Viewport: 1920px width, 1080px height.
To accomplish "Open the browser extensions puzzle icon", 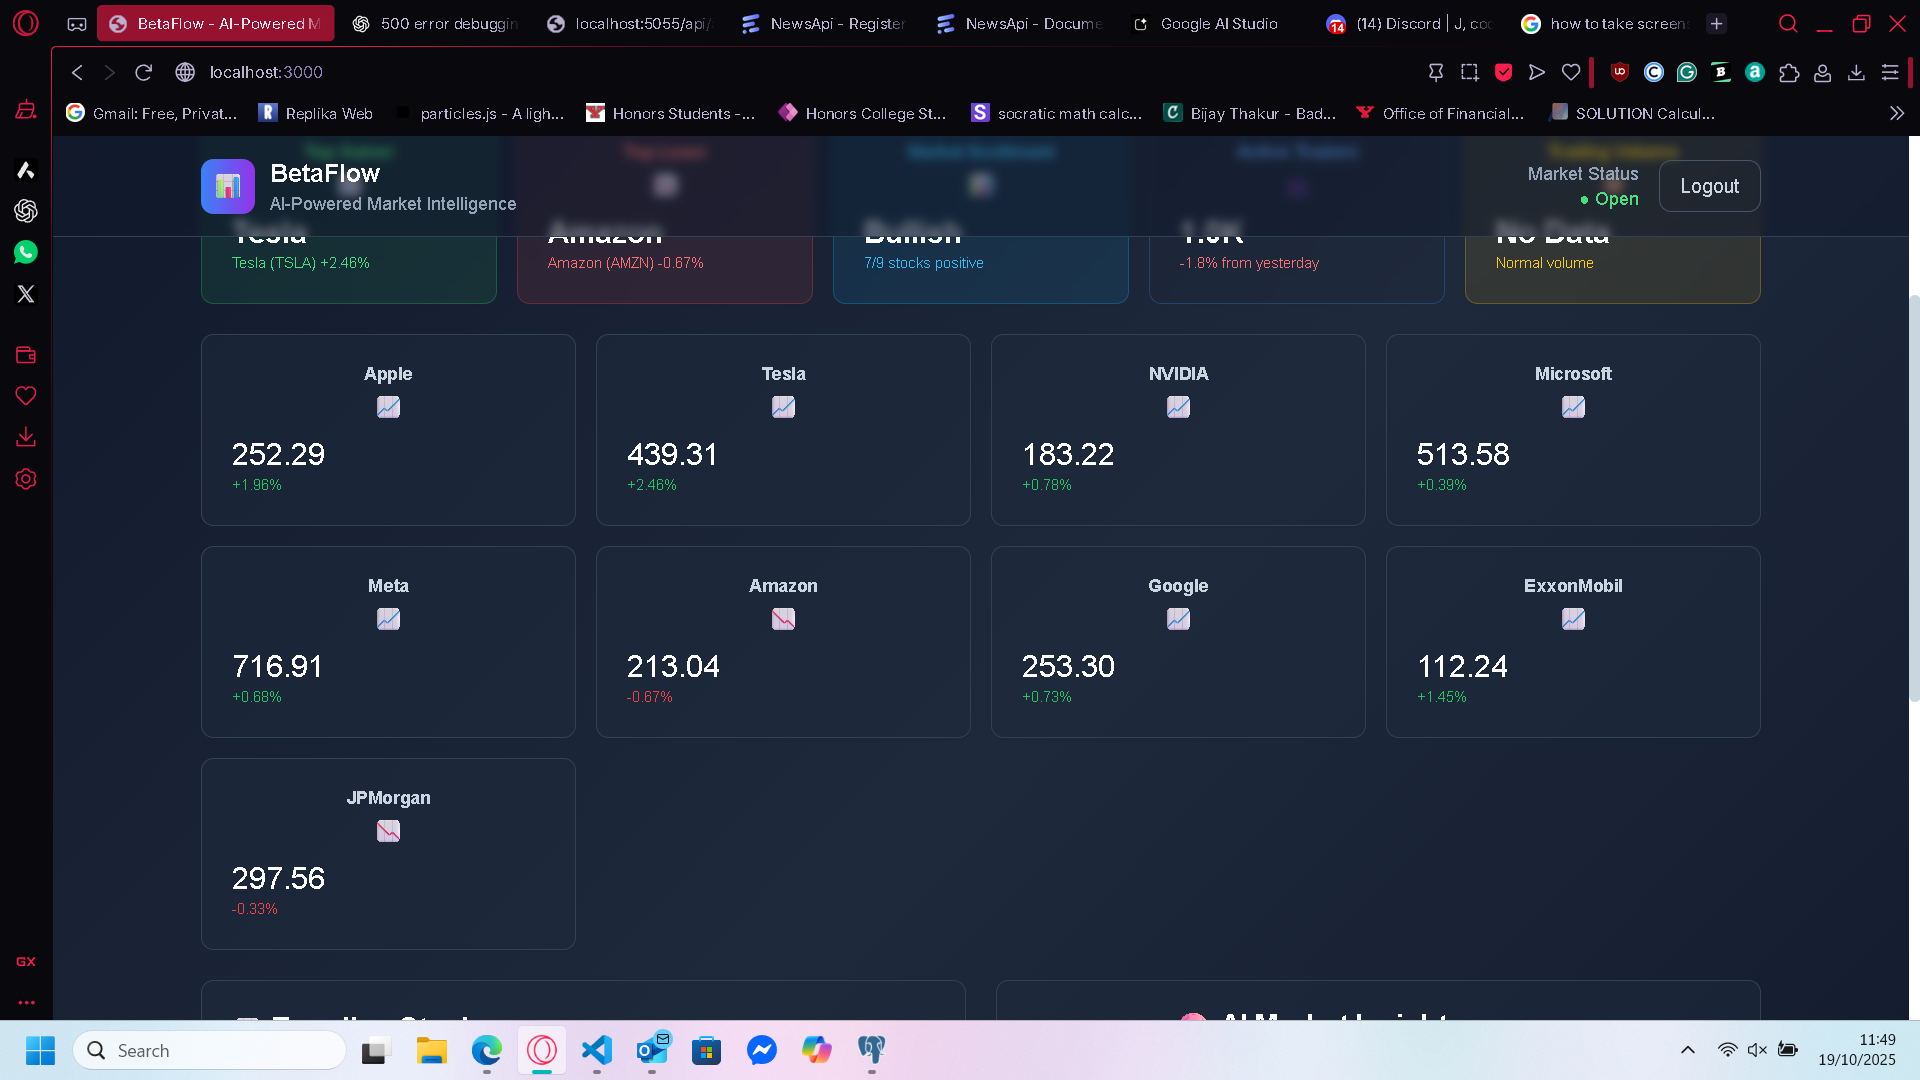I will 1789,72.
